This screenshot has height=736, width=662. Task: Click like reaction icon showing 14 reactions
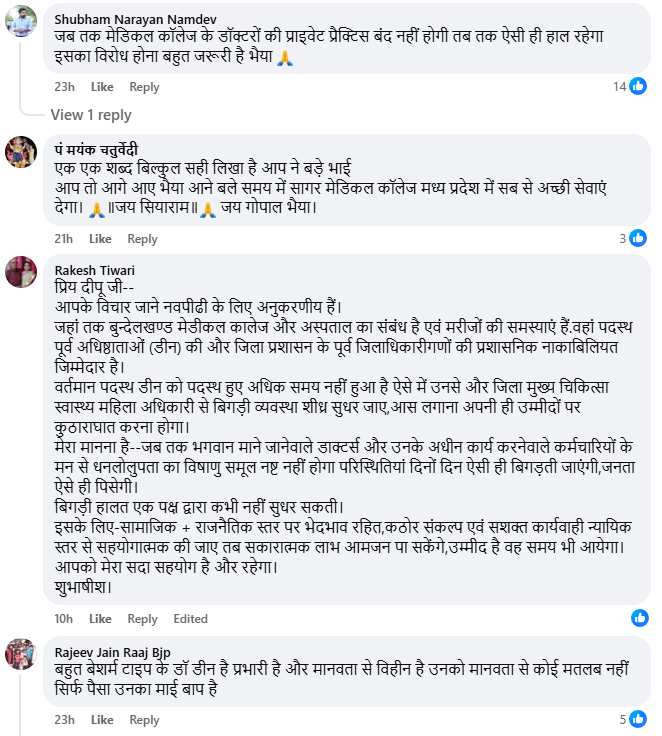[x=638, y=86]
